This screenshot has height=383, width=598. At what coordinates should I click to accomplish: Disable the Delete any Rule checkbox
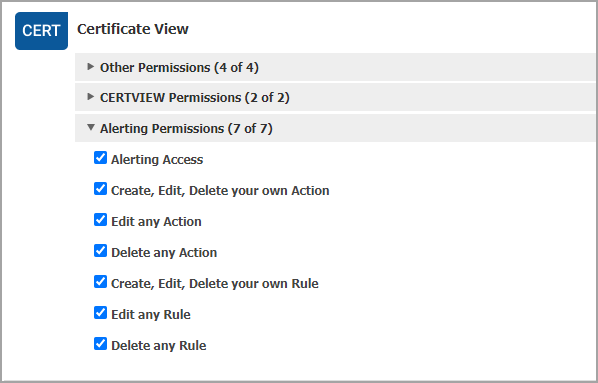[100, 344]
